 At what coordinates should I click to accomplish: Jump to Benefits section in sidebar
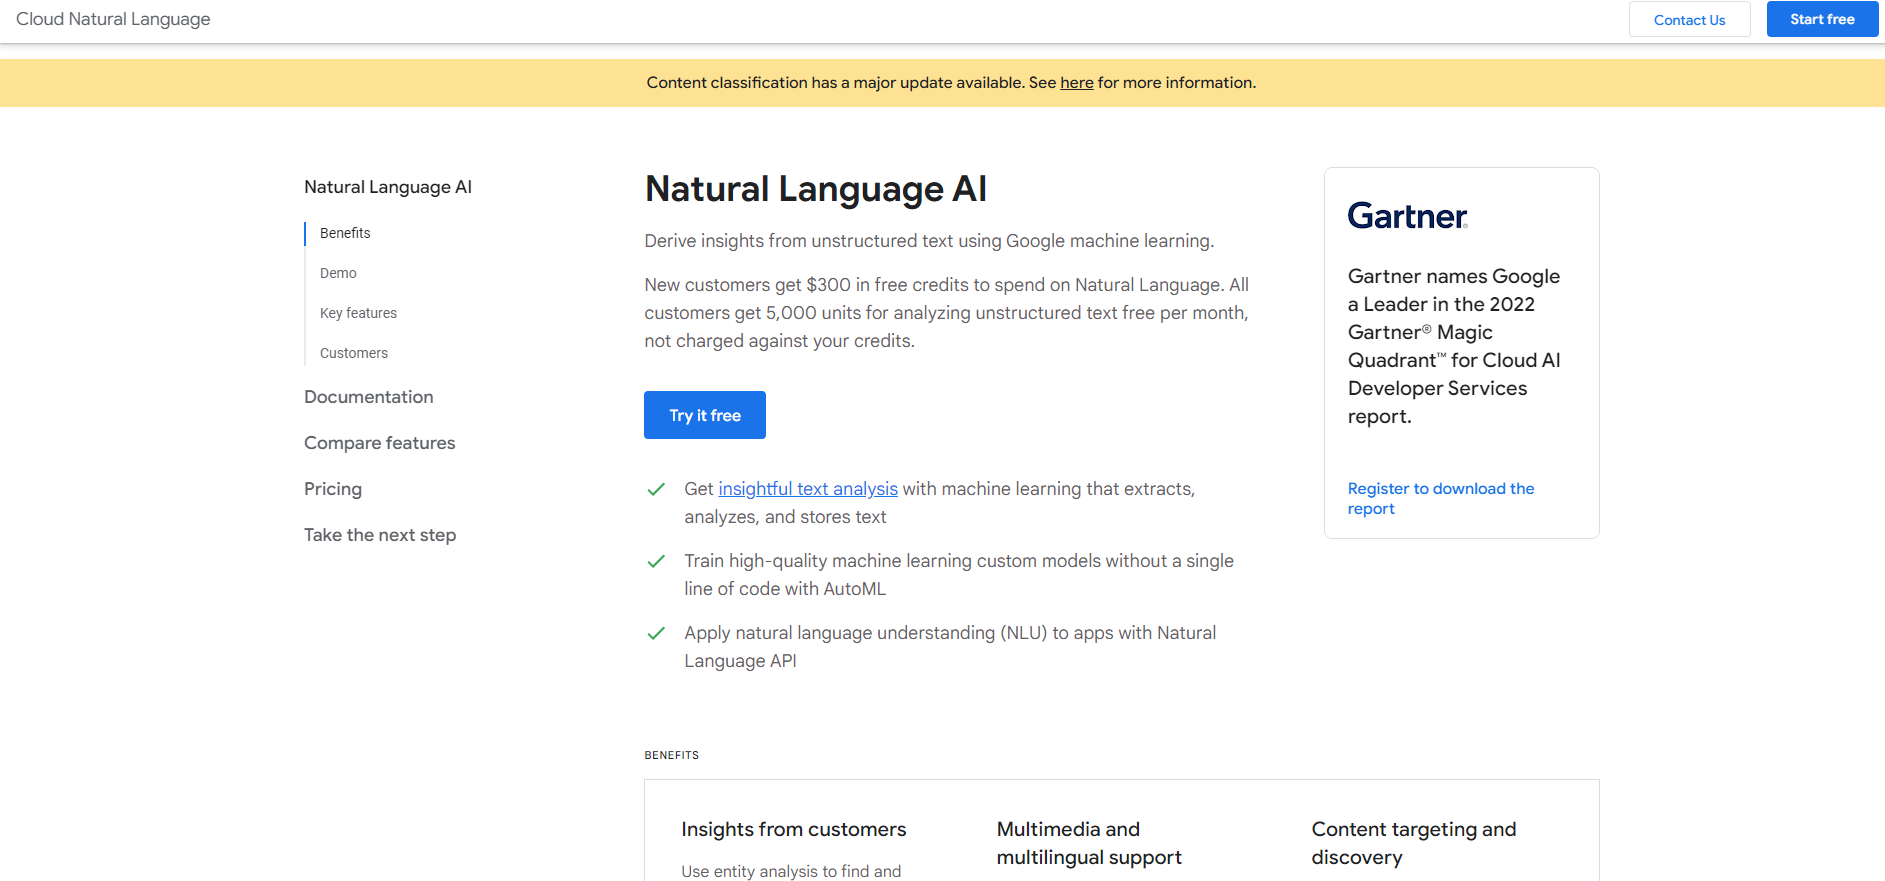point(345,233)
